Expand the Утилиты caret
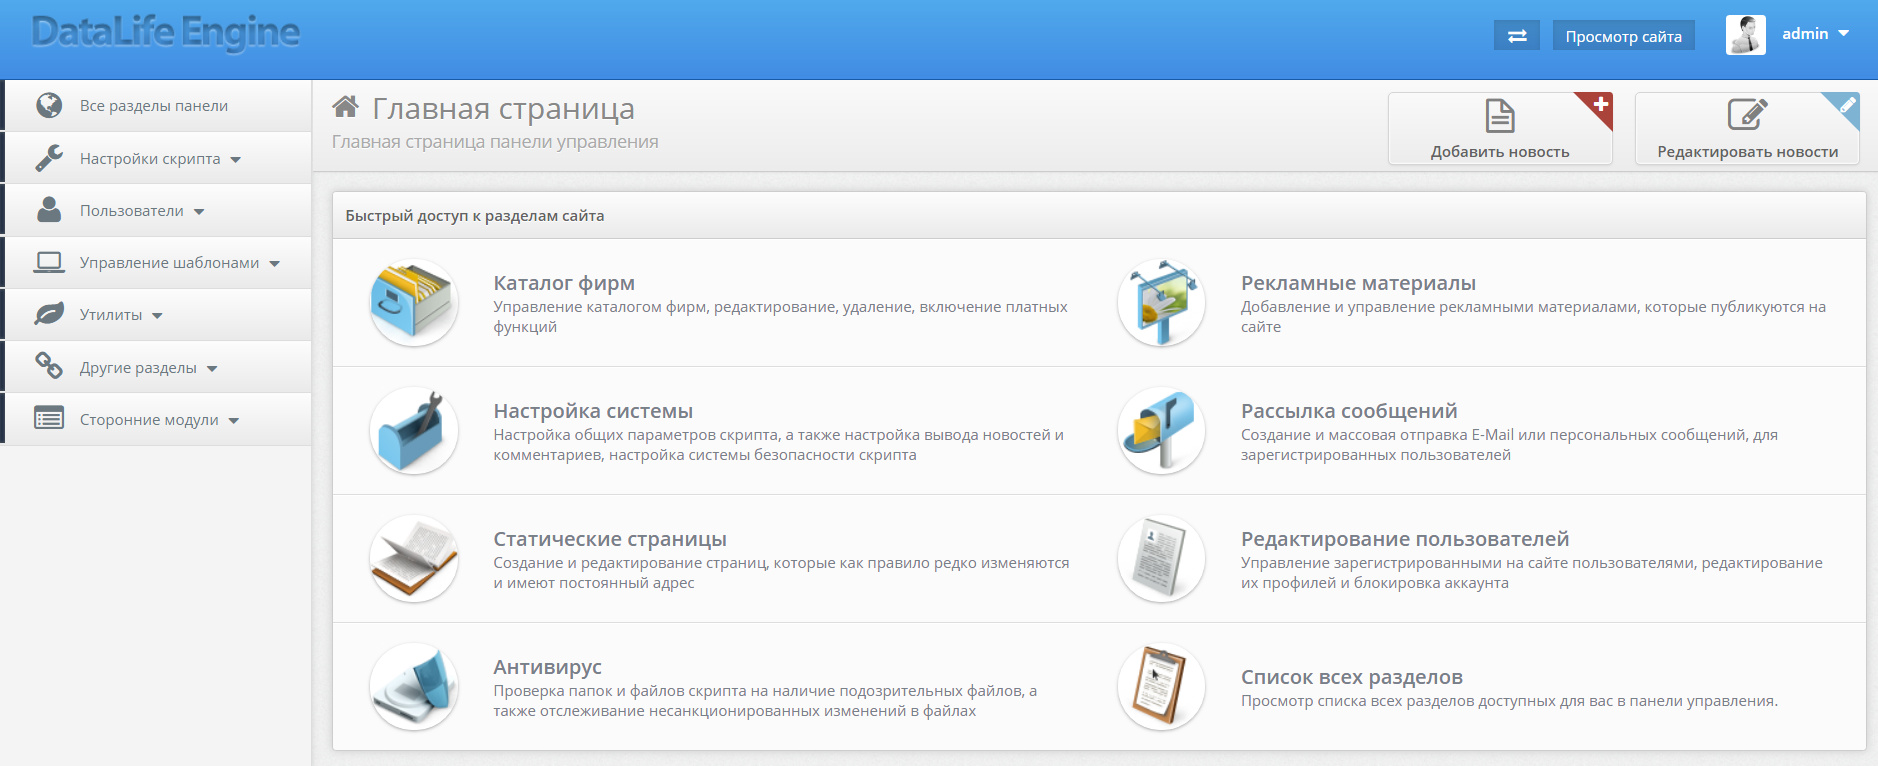Viewport: 1878px width, 766px height. (157, 316)
